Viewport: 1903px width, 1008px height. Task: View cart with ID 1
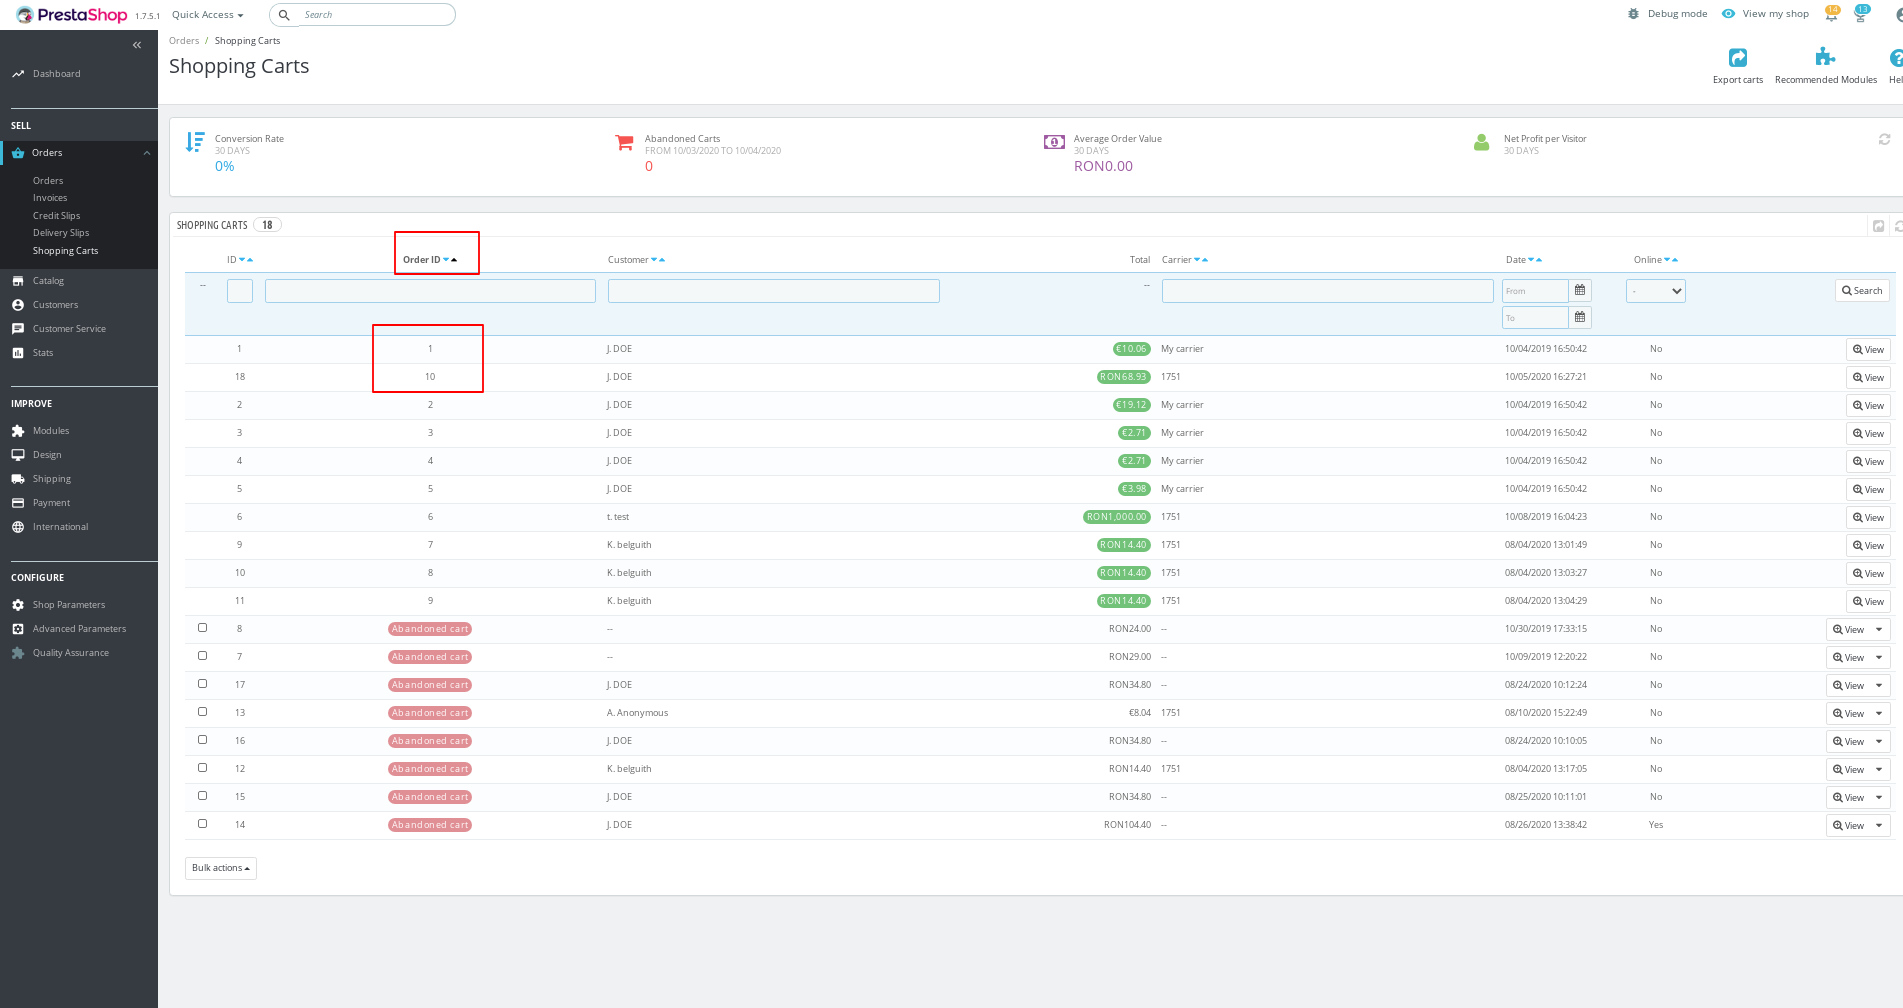1868,350
